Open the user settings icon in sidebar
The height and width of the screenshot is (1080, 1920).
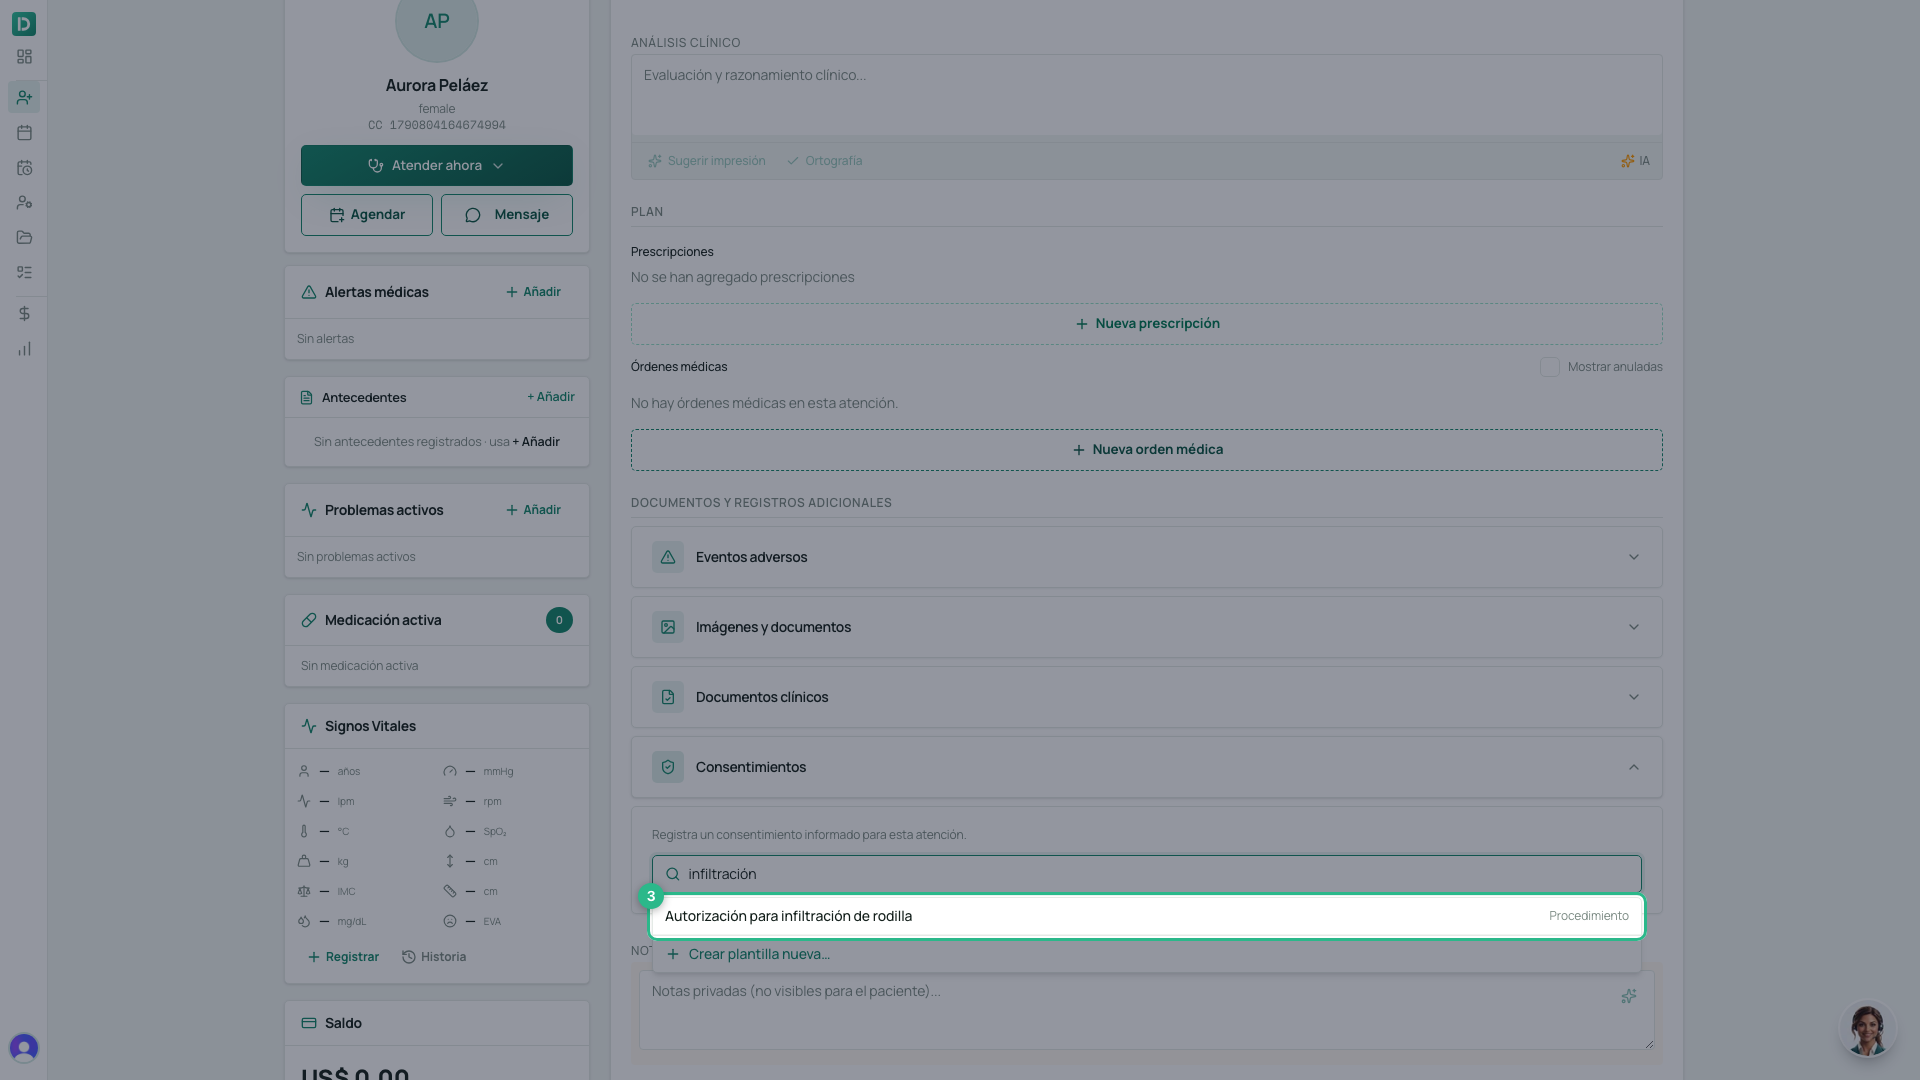coord(24,202)
